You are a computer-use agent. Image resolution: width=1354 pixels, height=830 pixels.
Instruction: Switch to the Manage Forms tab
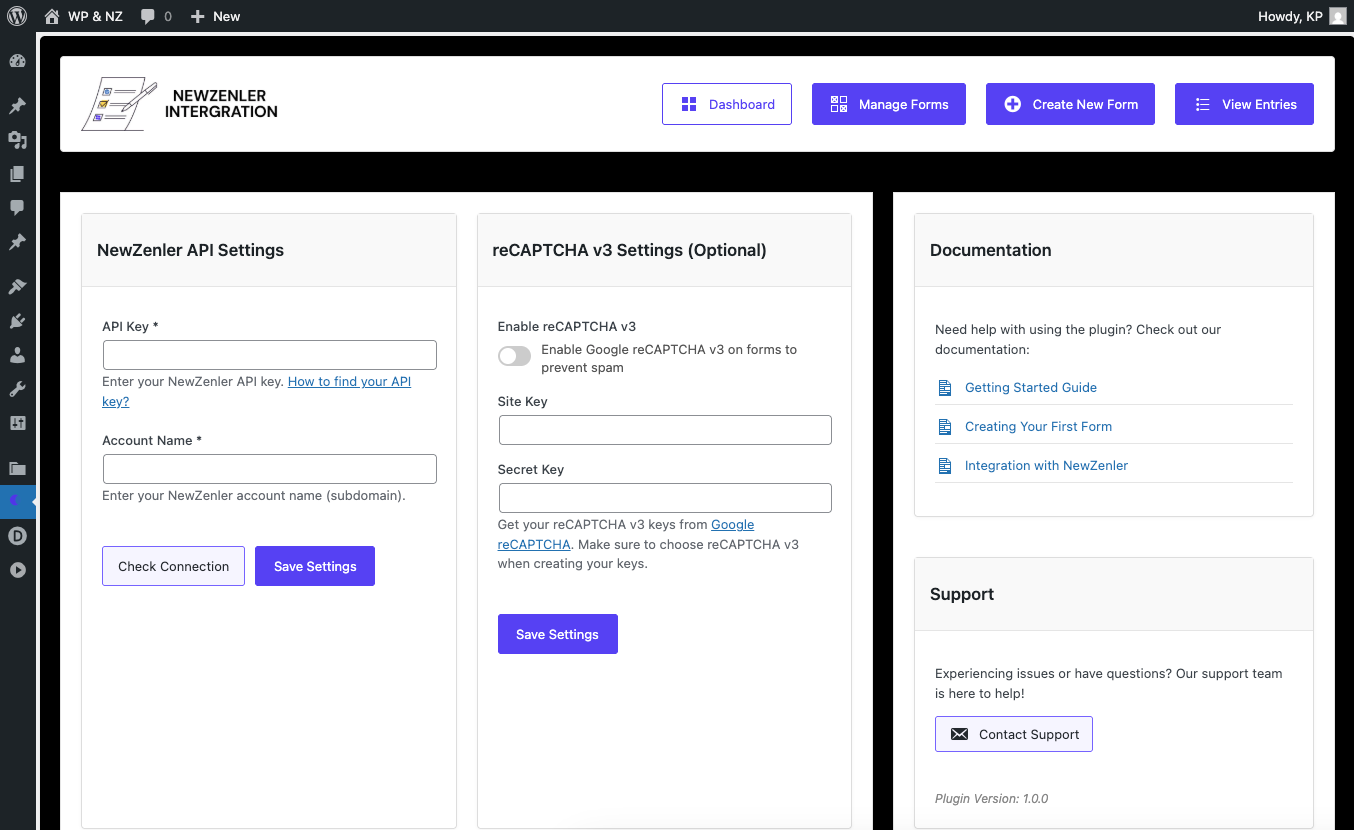tap(888, 104)
